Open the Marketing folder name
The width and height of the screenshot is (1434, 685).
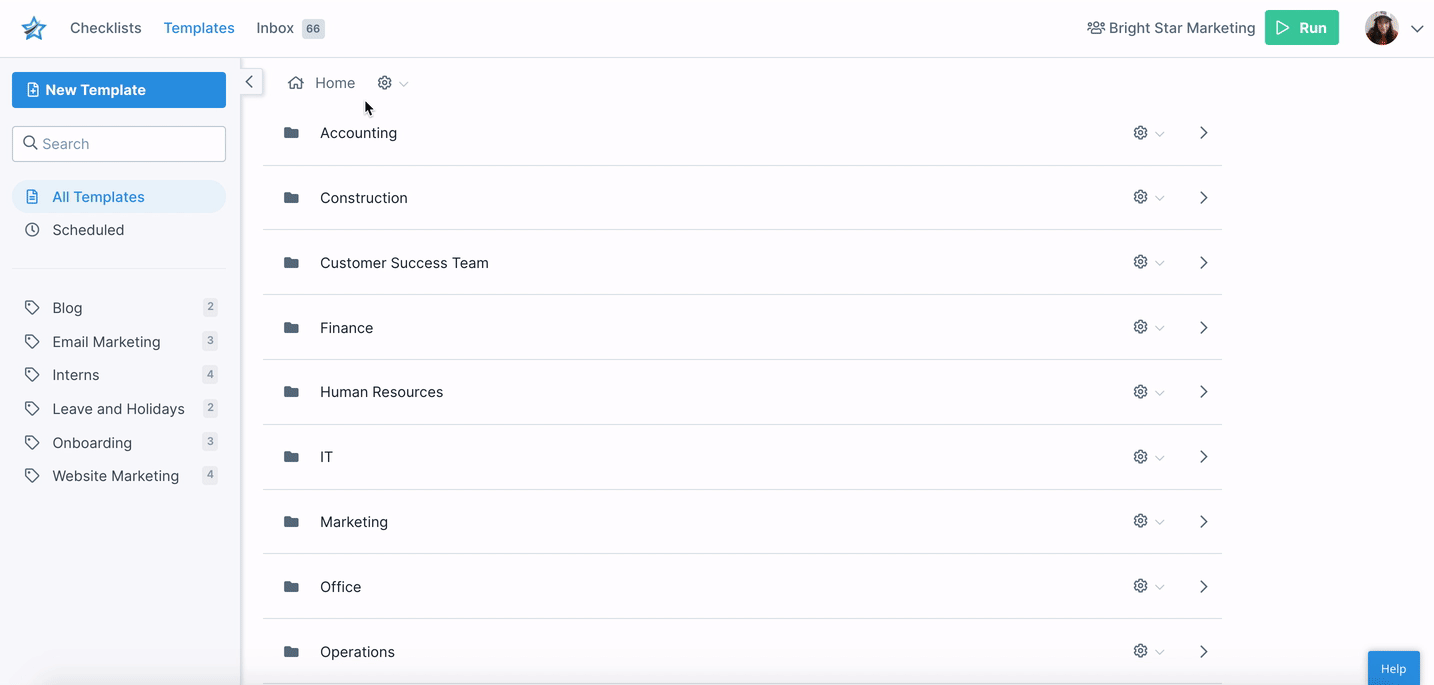point(354,522)
